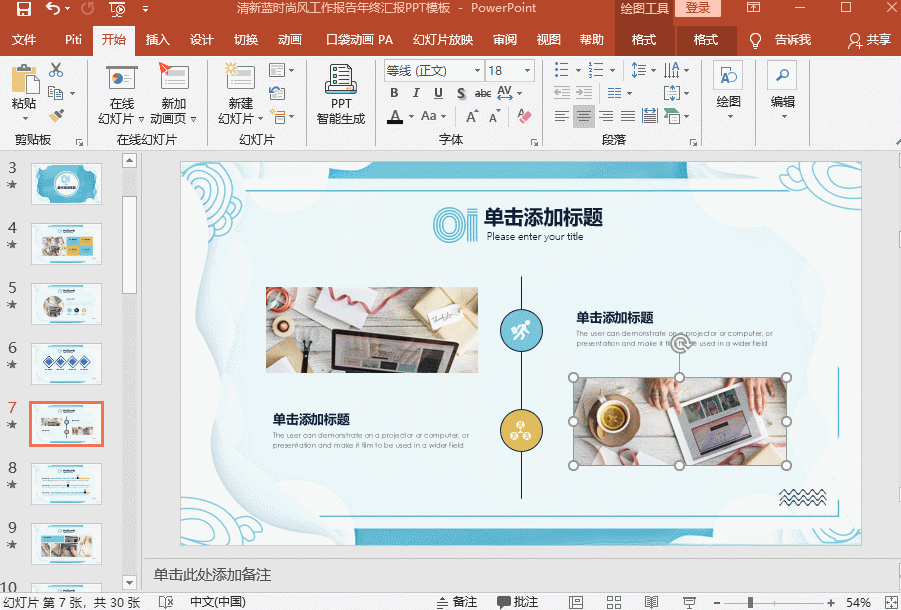Click the Cut scissors icon
Image resolution: width=901 pixels, height=610 pixels.
click(56, 70)
